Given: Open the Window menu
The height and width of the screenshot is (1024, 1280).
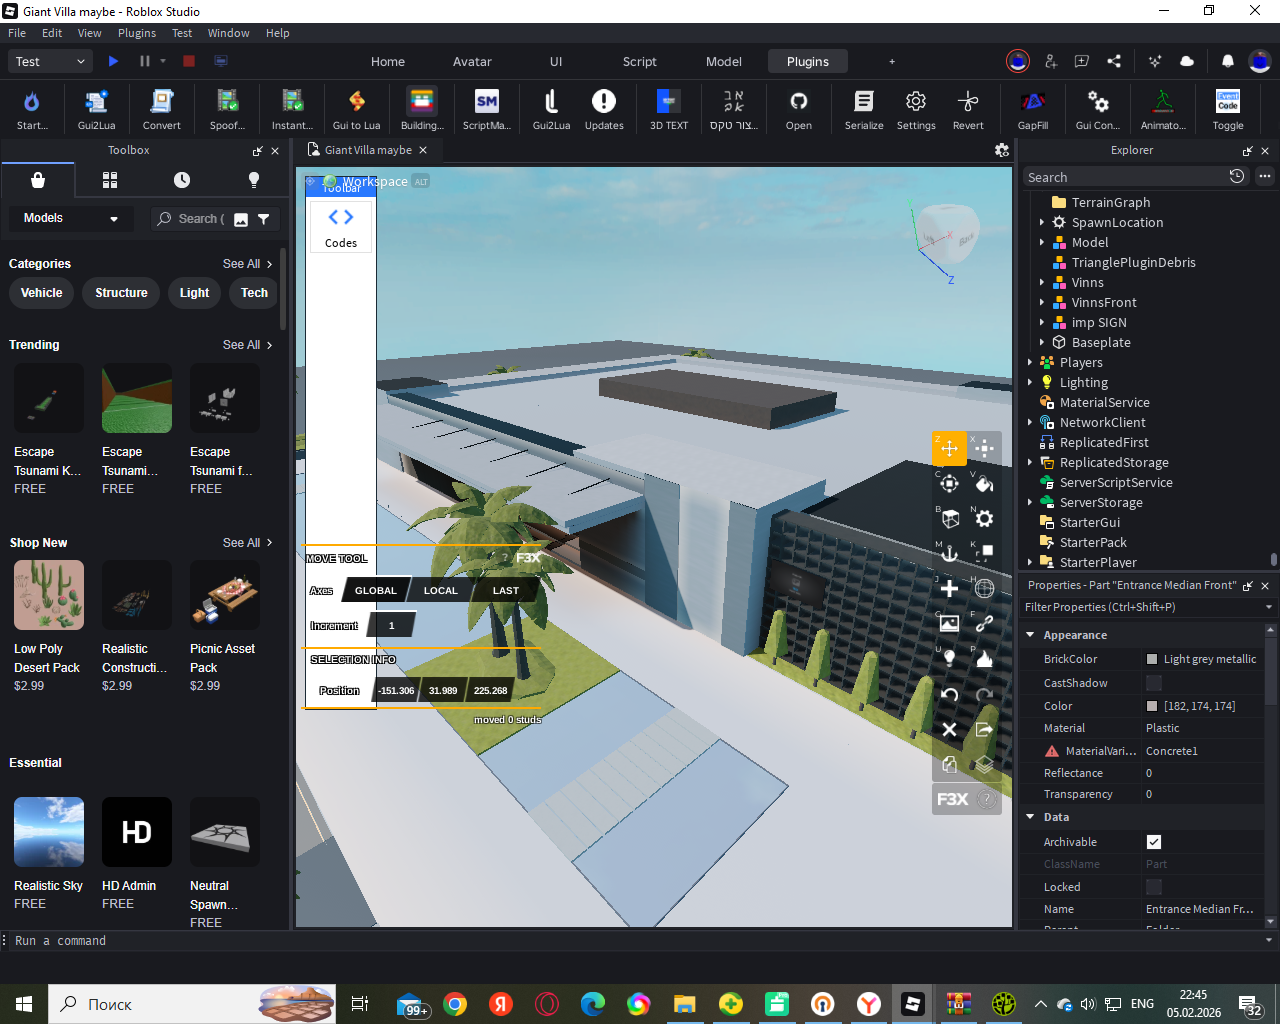Looking at the screenshot, I should [228, 33].
